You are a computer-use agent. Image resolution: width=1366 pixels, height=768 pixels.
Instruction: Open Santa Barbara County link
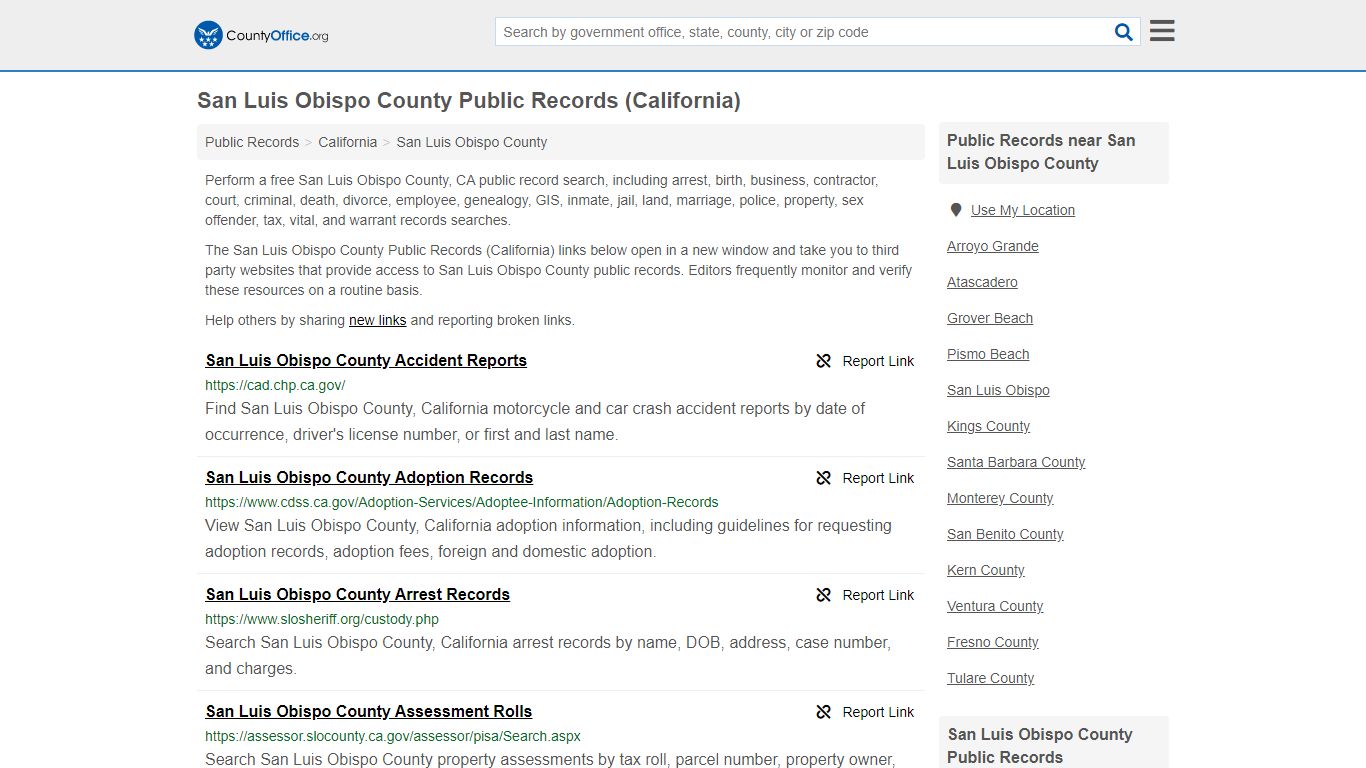pos(1016,462)
